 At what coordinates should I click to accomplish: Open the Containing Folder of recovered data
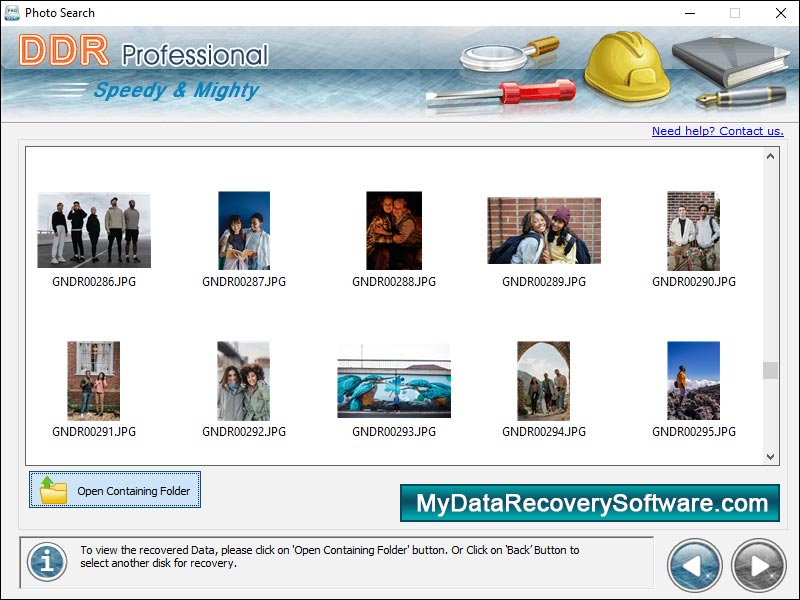tap(114, 490)
